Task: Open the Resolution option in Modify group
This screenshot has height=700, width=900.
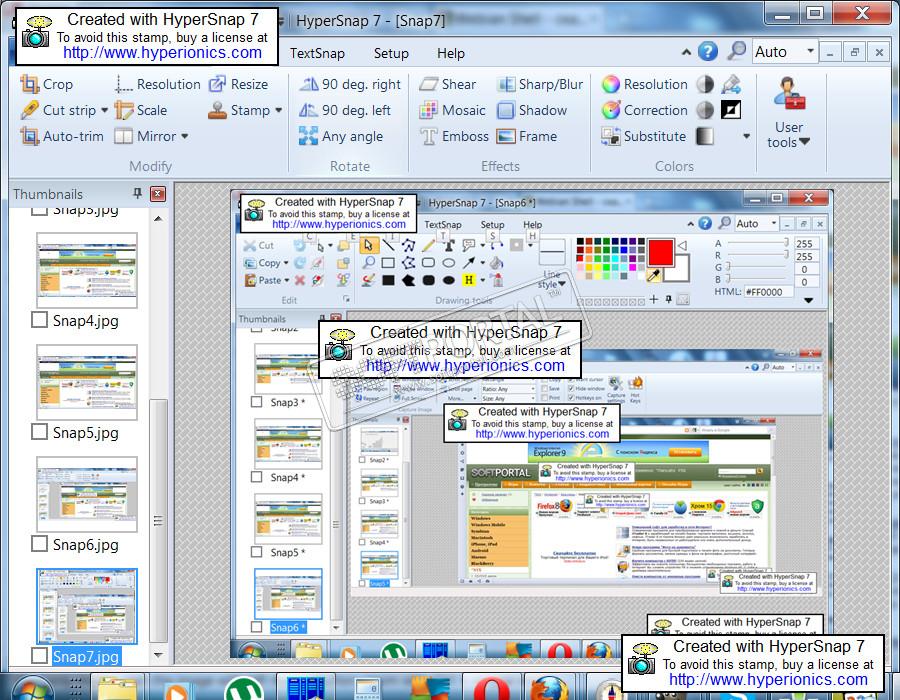Action: 157,84
